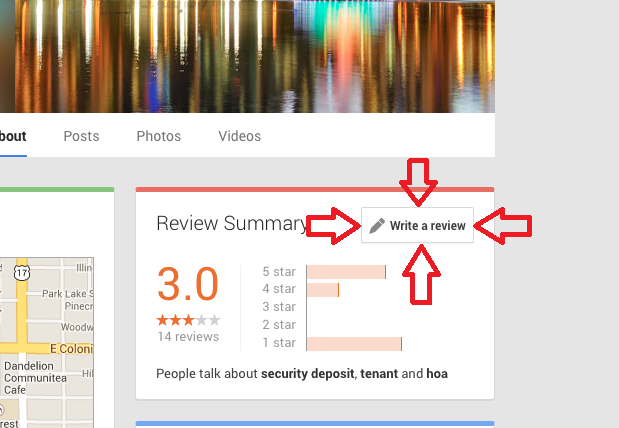Viewport: 619px width, 428px height.
Task: Click the 5 star rating bar
Action: [x=346, y=272]
